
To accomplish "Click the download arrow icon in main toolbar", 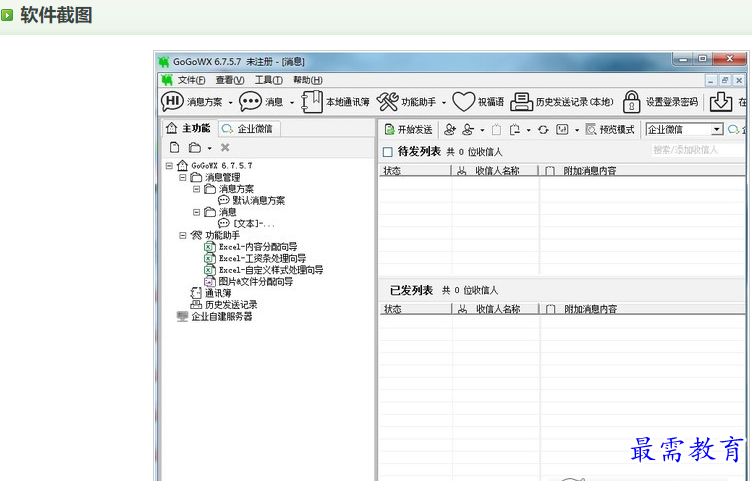I will pyautogui.click(x=720, y=102).
